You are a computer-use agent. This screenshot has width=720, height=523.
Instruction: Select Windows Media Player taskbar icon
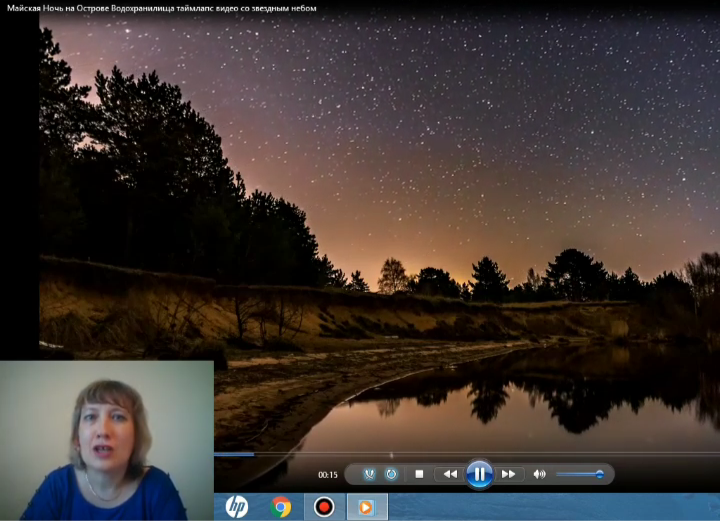[x=366, y=507]
